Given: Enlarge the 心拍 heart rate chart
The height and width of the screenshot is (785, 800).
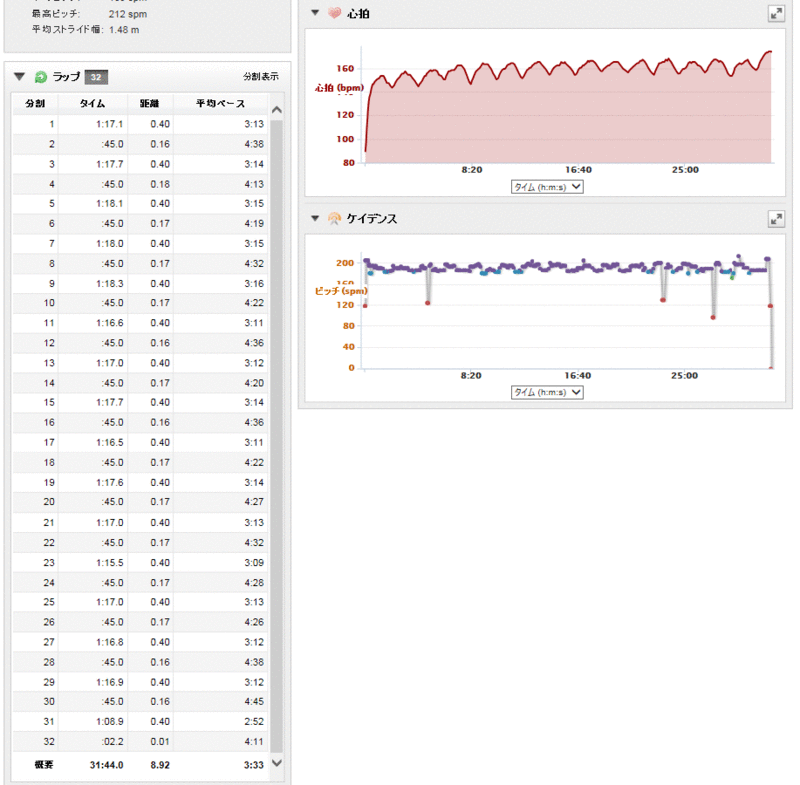Looking at the screenshot, I should click(776, 14).
